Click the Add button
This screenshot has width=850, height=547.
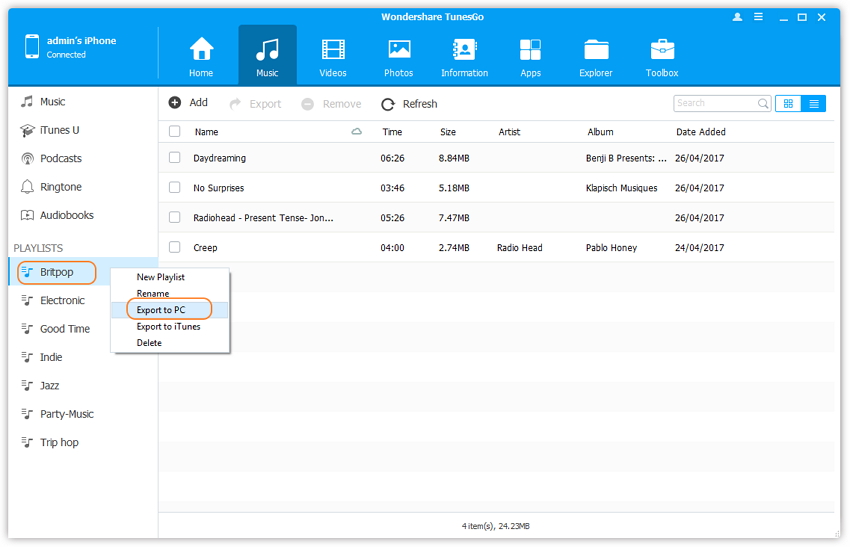189,103
